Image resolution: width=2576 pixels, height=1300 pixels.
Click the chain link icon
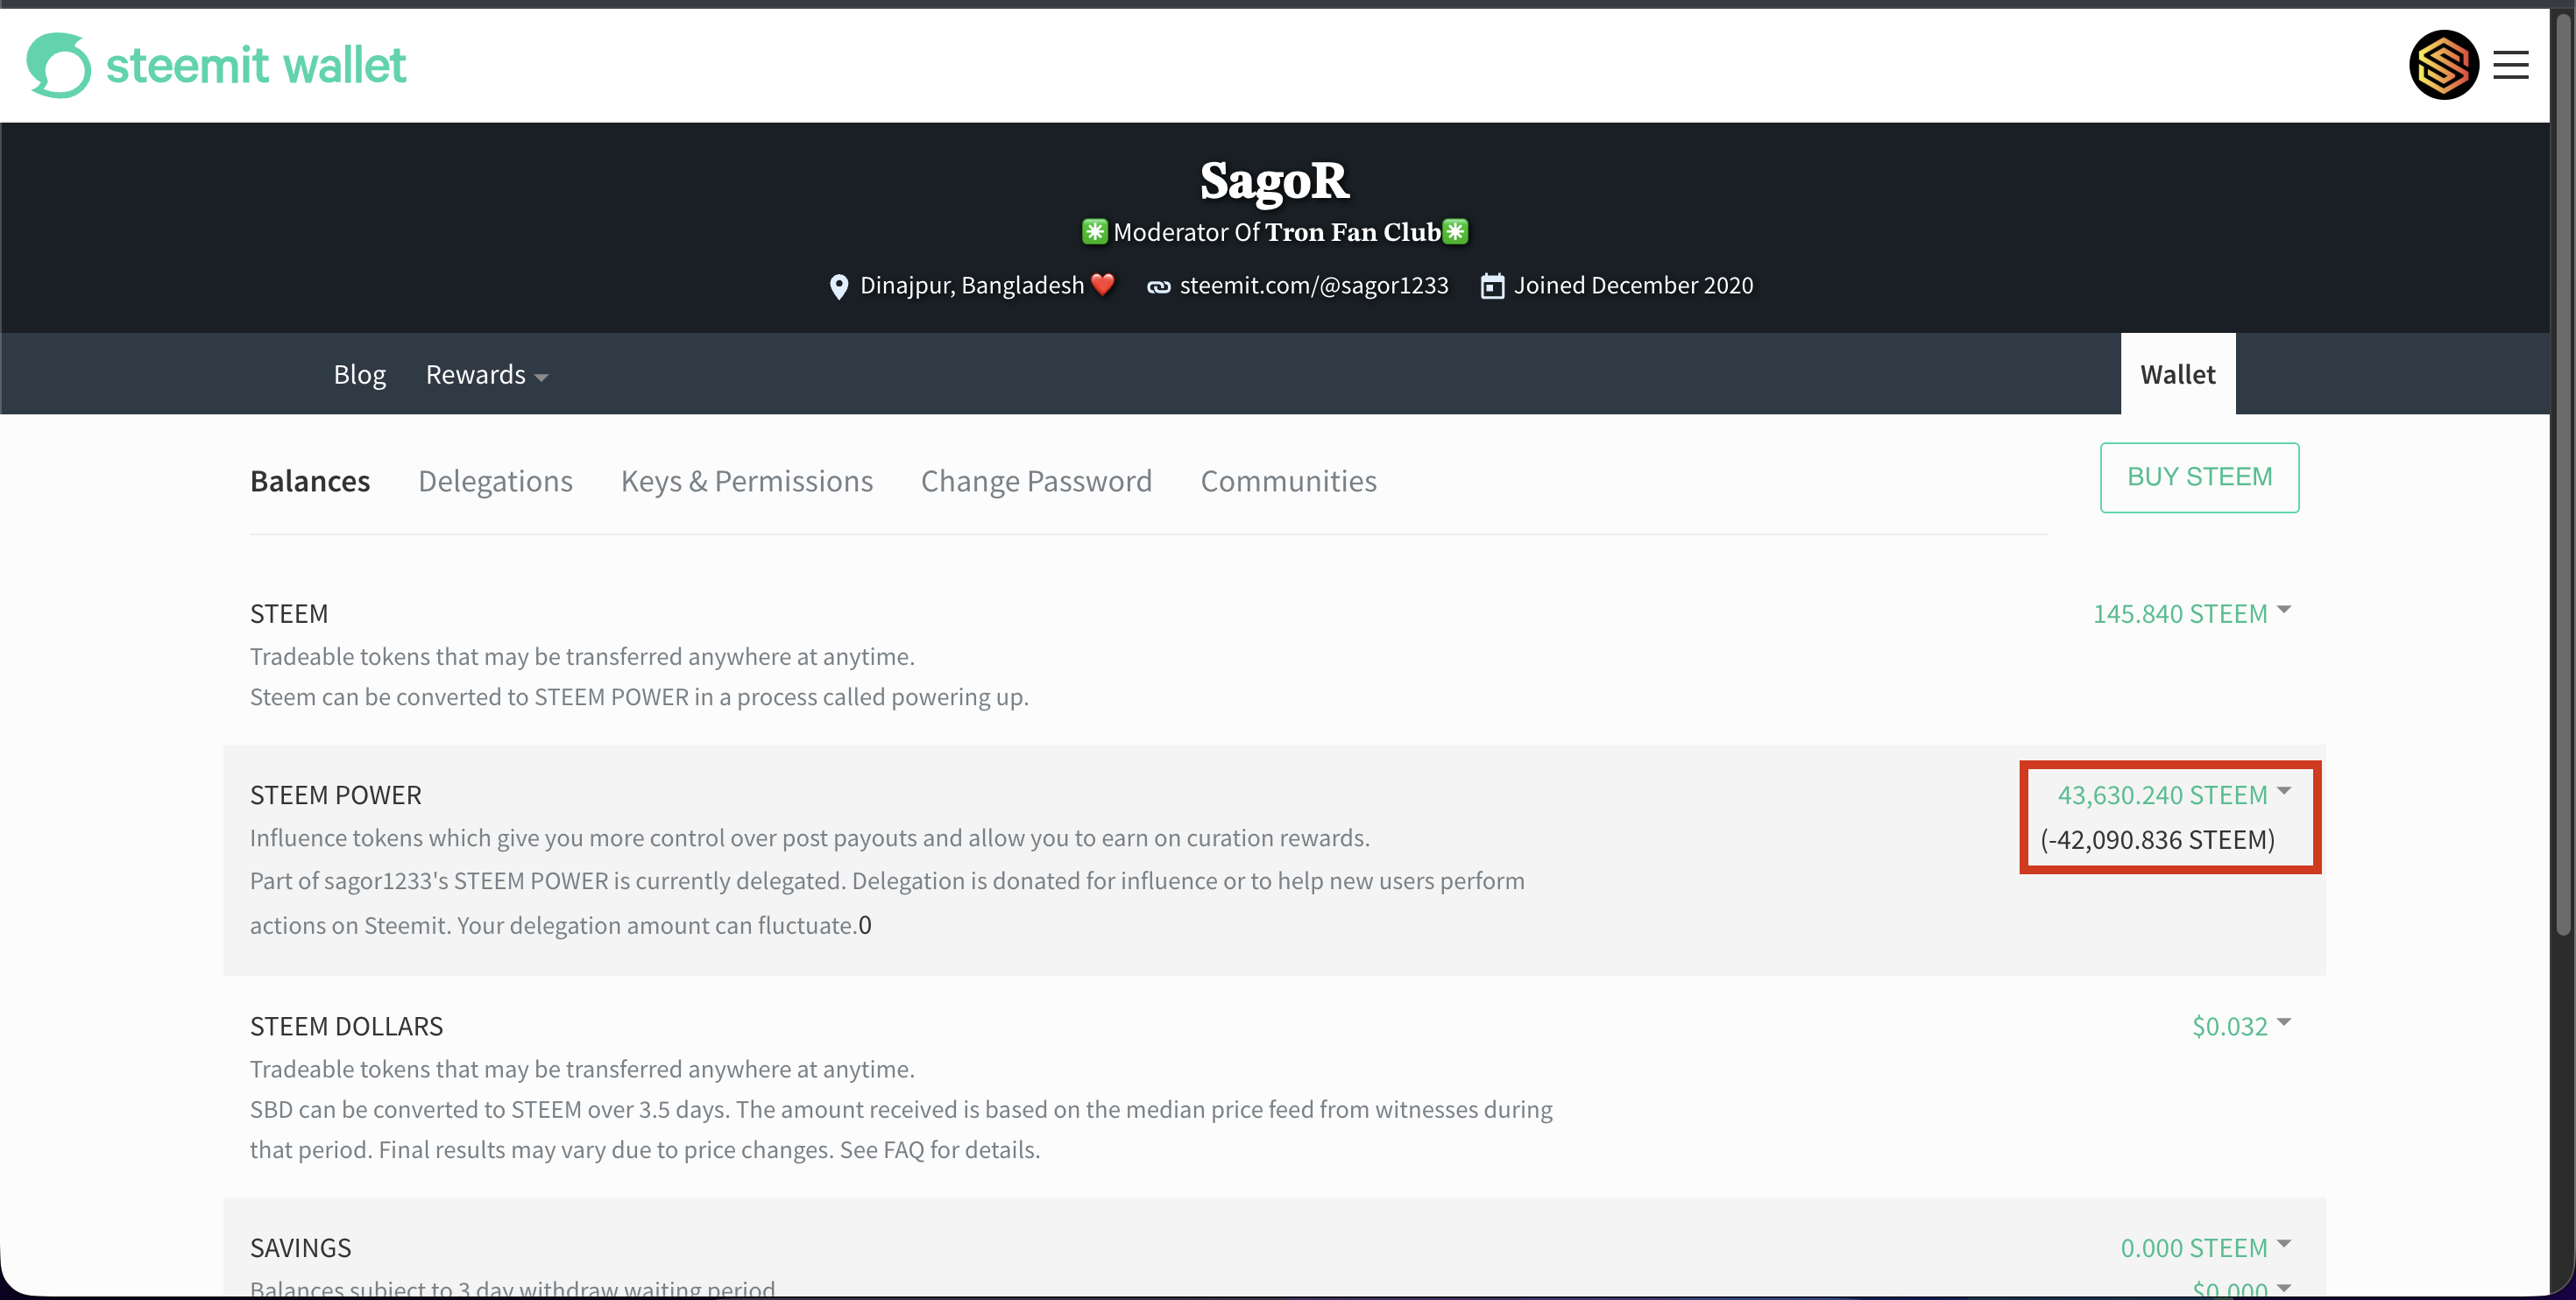1158,287
